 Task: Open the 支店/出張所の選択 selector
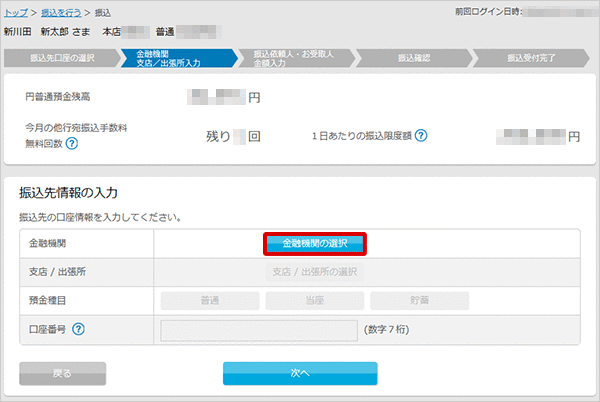point(314,271)
